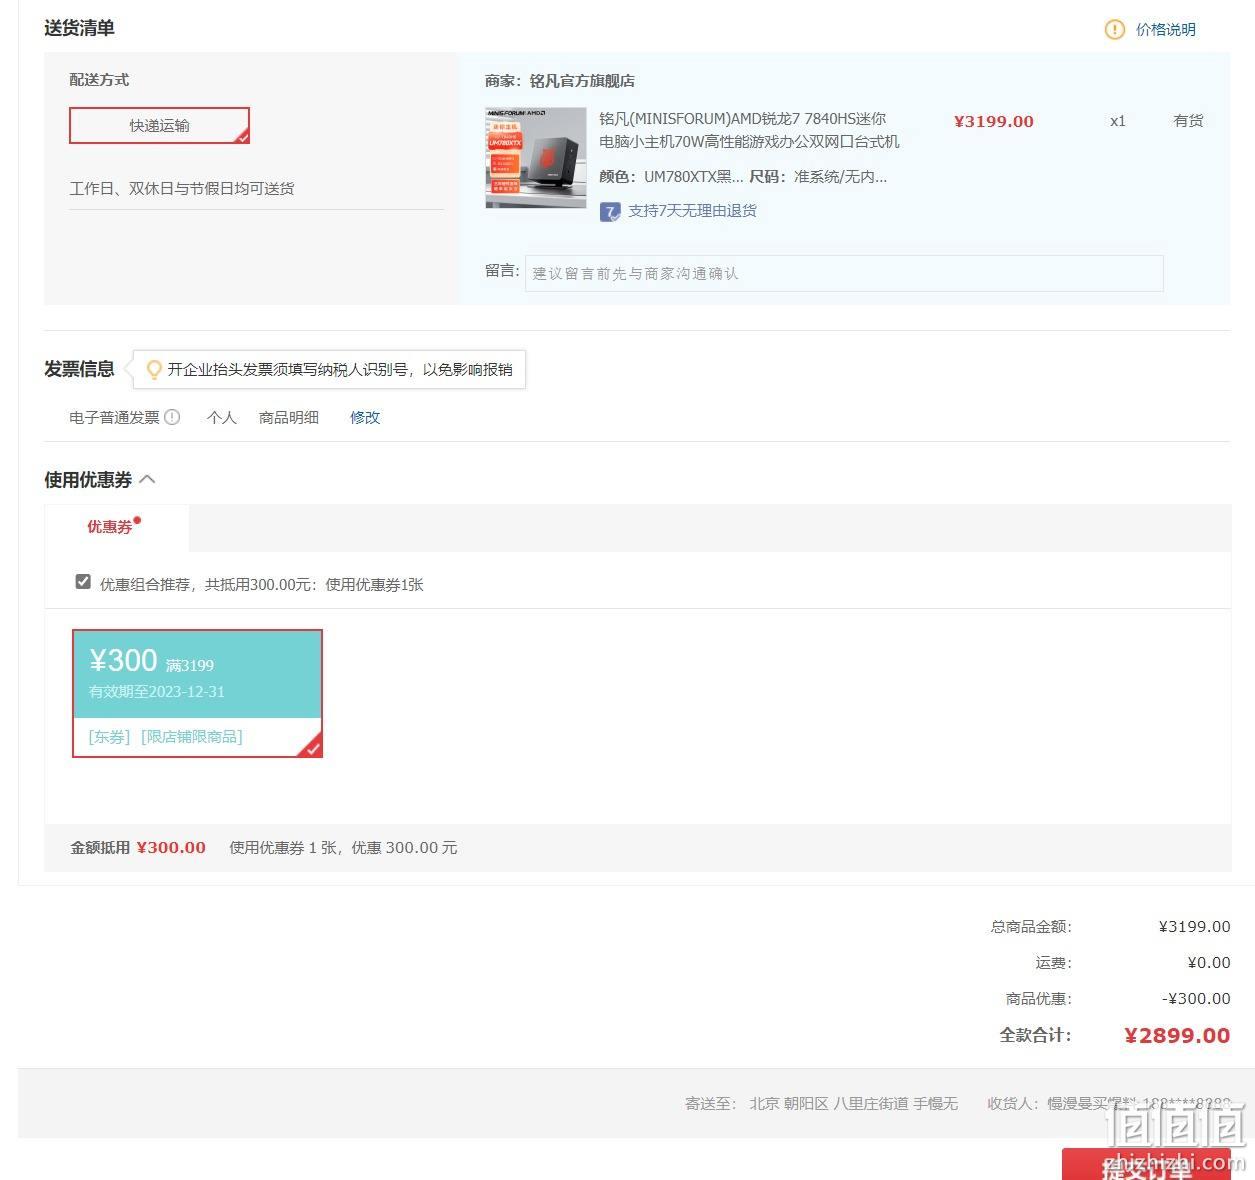Viewport: 1255px width, 1180px height.
Task: Click the price explanation warning icon
Action: [1114, 30]
